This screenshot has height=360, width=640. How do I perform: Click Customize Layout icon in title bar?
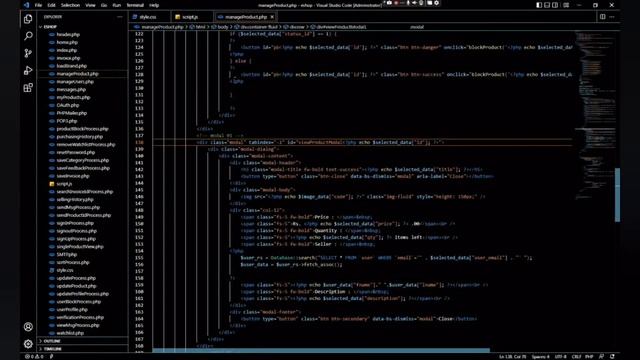(x=566, y=5)
